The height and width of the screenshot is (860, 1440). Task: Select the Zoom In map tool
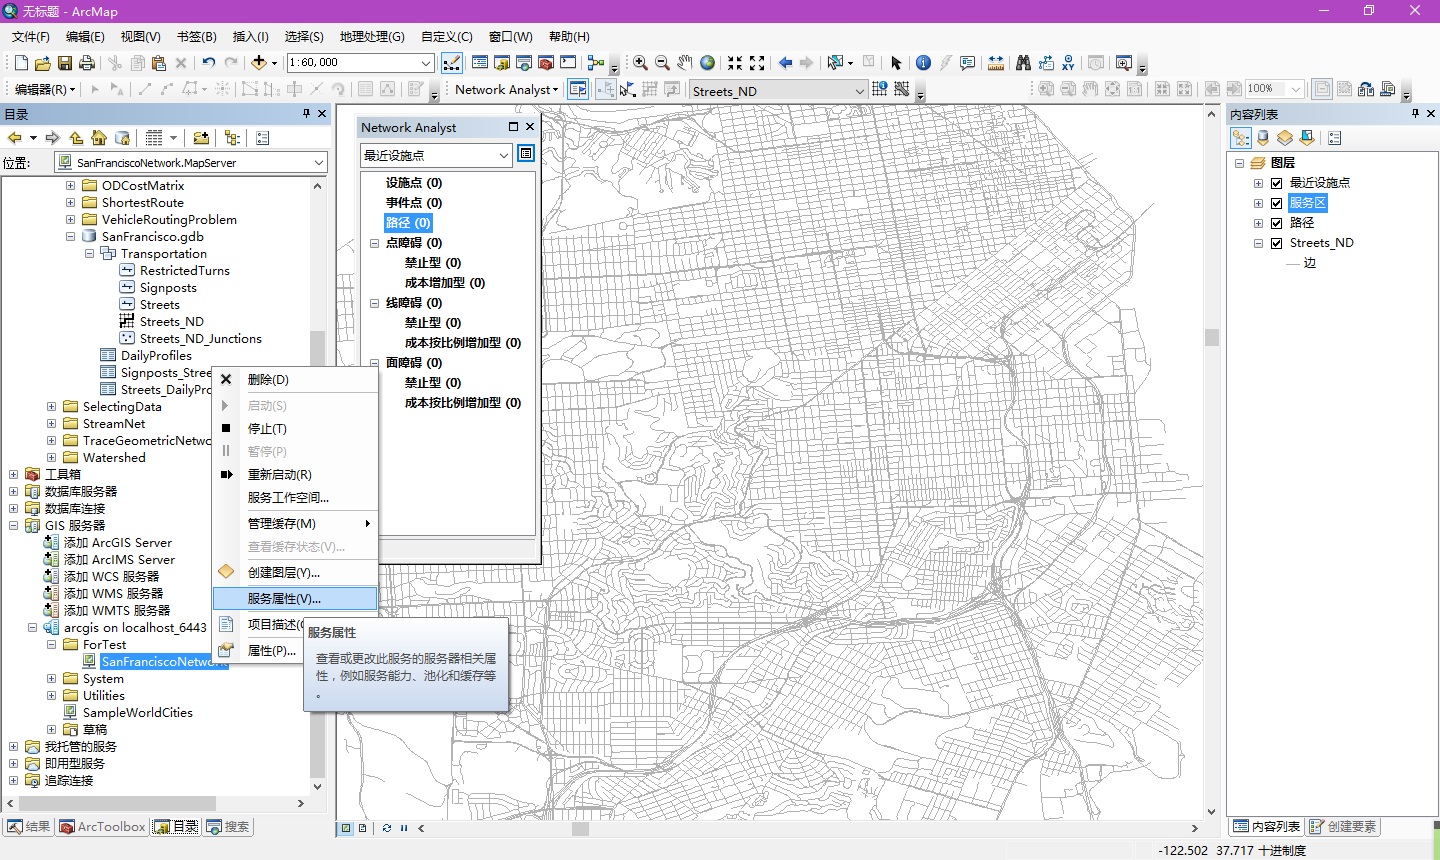640,63
